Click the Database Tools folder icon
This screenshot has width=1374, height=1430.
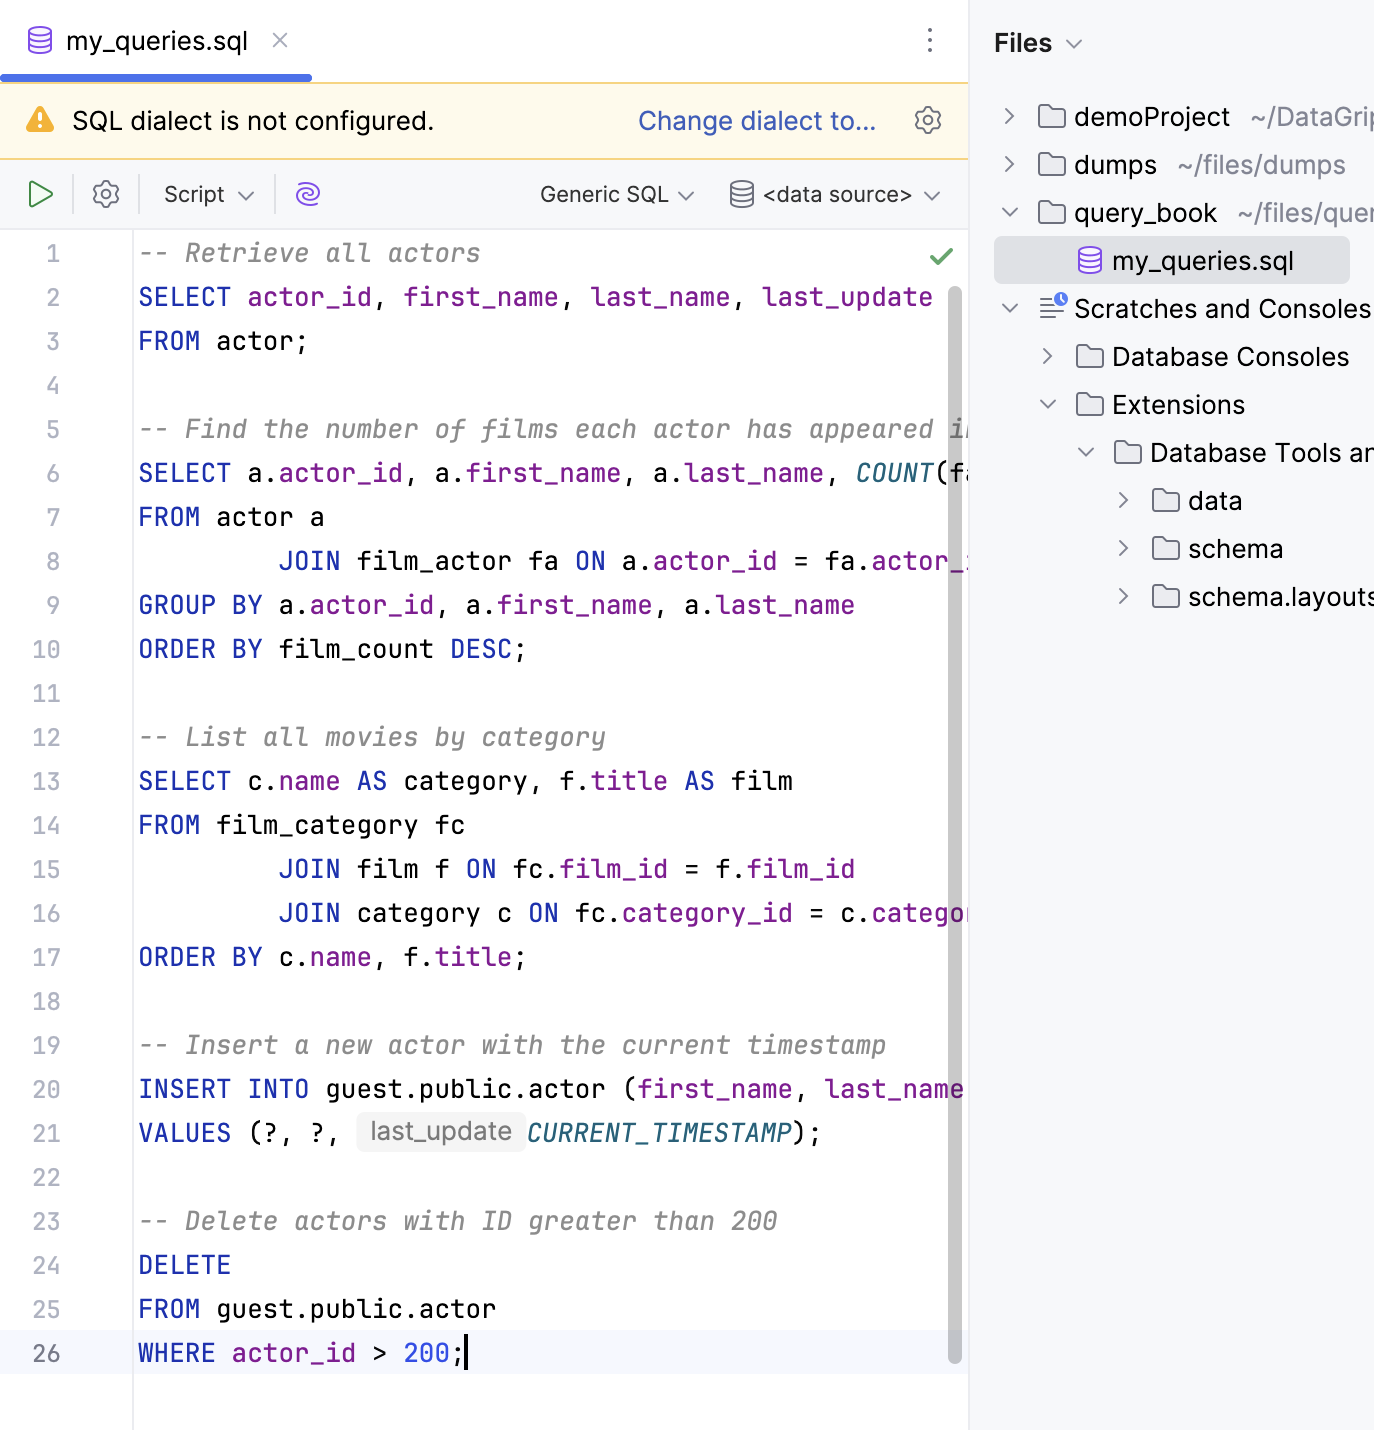[1127, 452]
